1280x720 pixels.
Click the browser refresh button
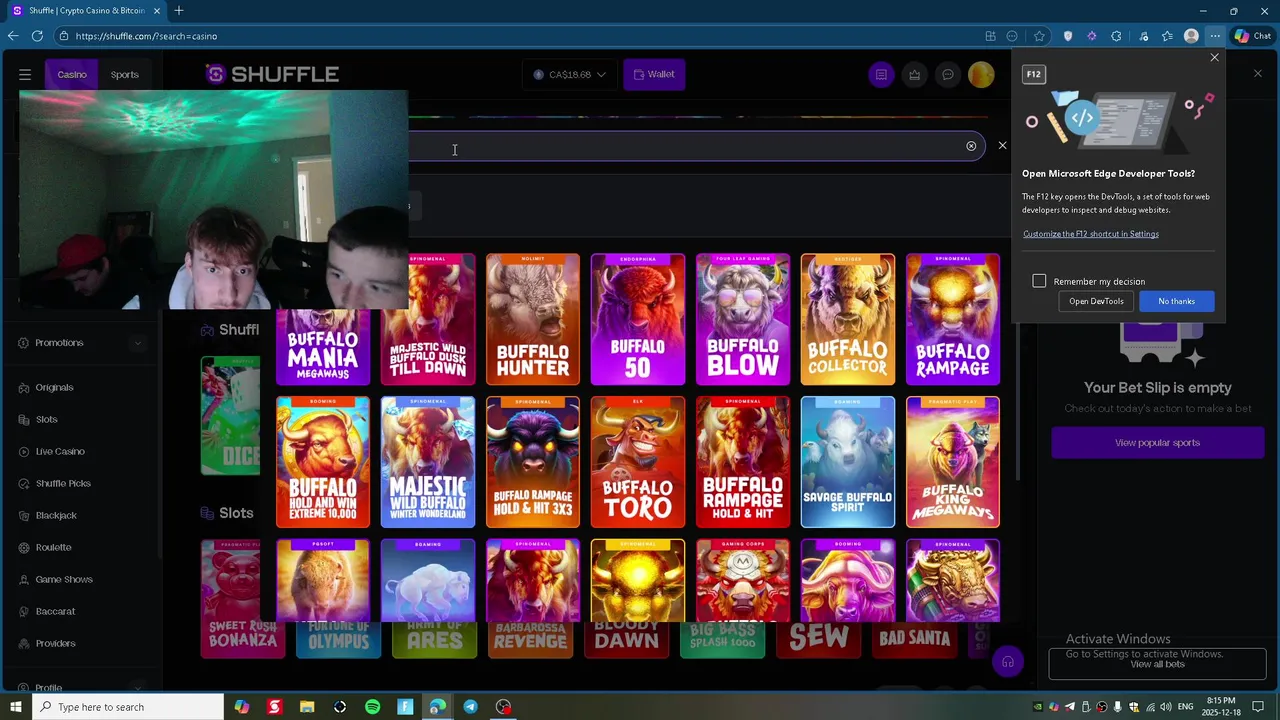(37, 36)
